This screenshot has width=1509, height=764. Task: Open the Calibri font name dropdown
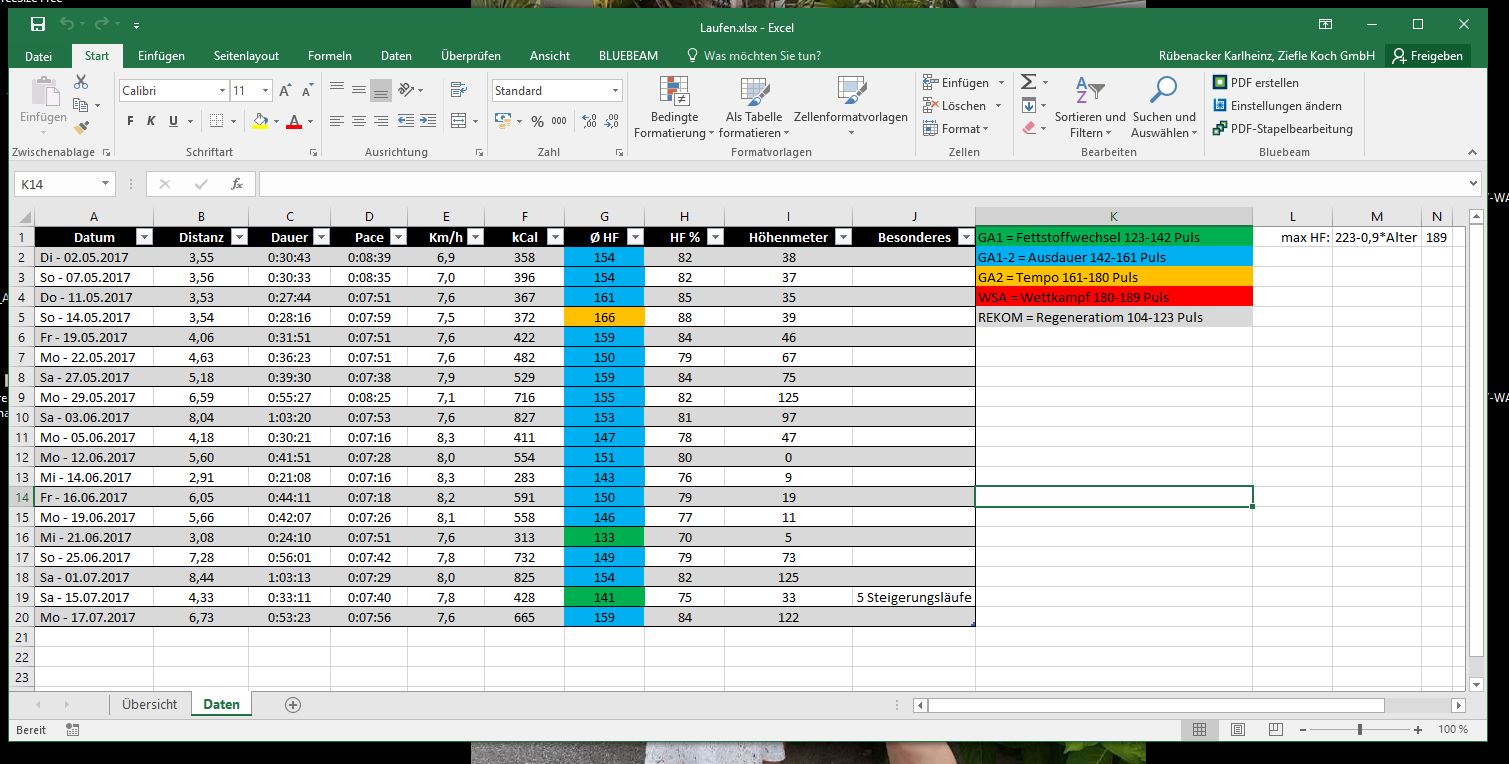[222, 91]
